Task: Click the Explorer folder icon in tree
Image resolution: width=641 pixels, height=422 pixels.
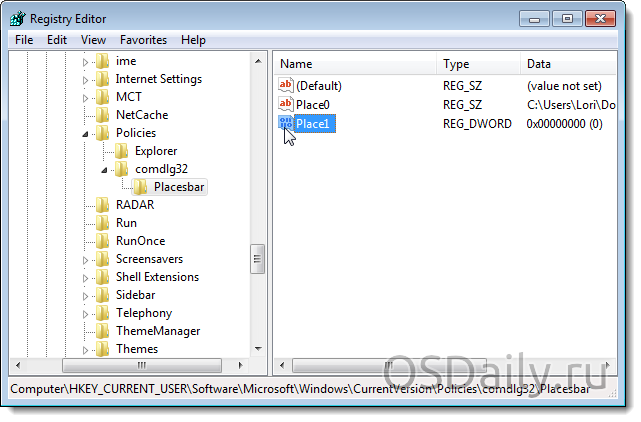Action: click(x=122, y=151)
